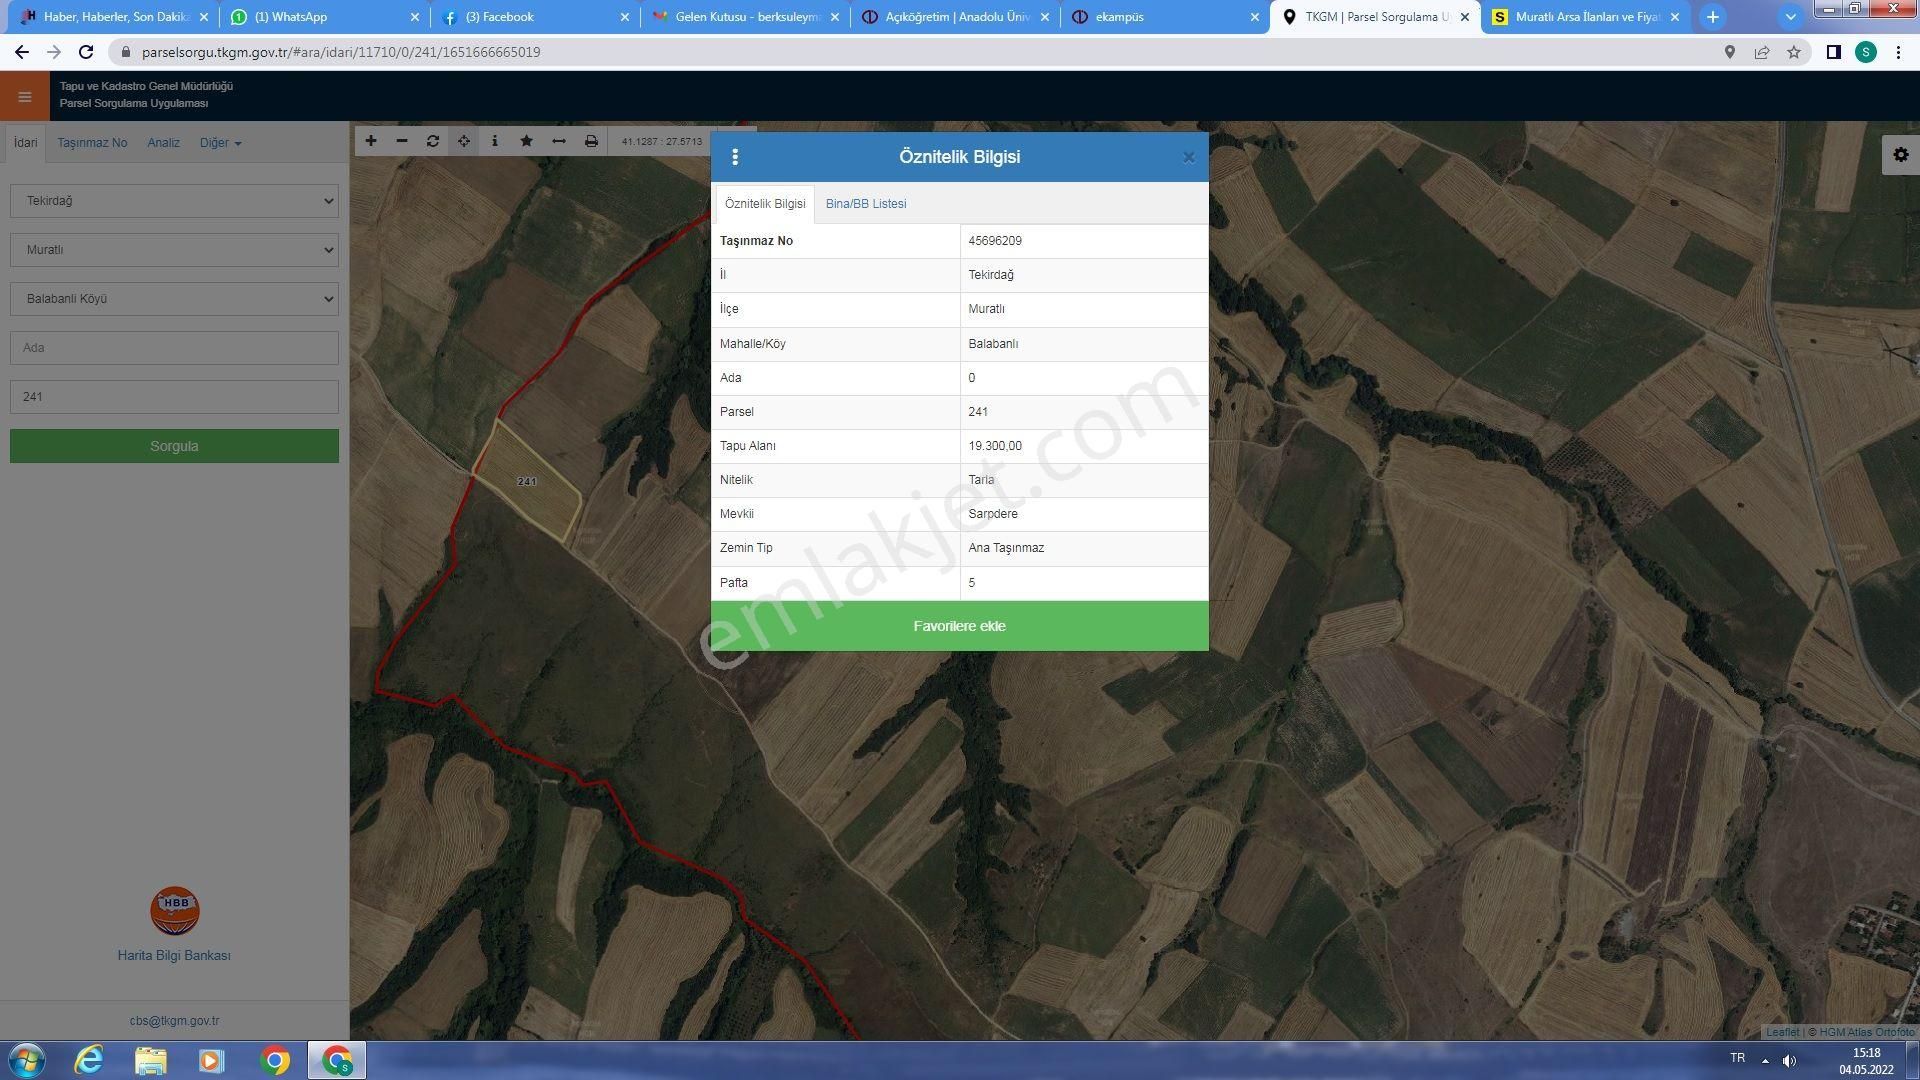Viewport: 1920px width, 1080px height.
Task: Open map settings gear icon
Action: click(x=1900, y=155)
